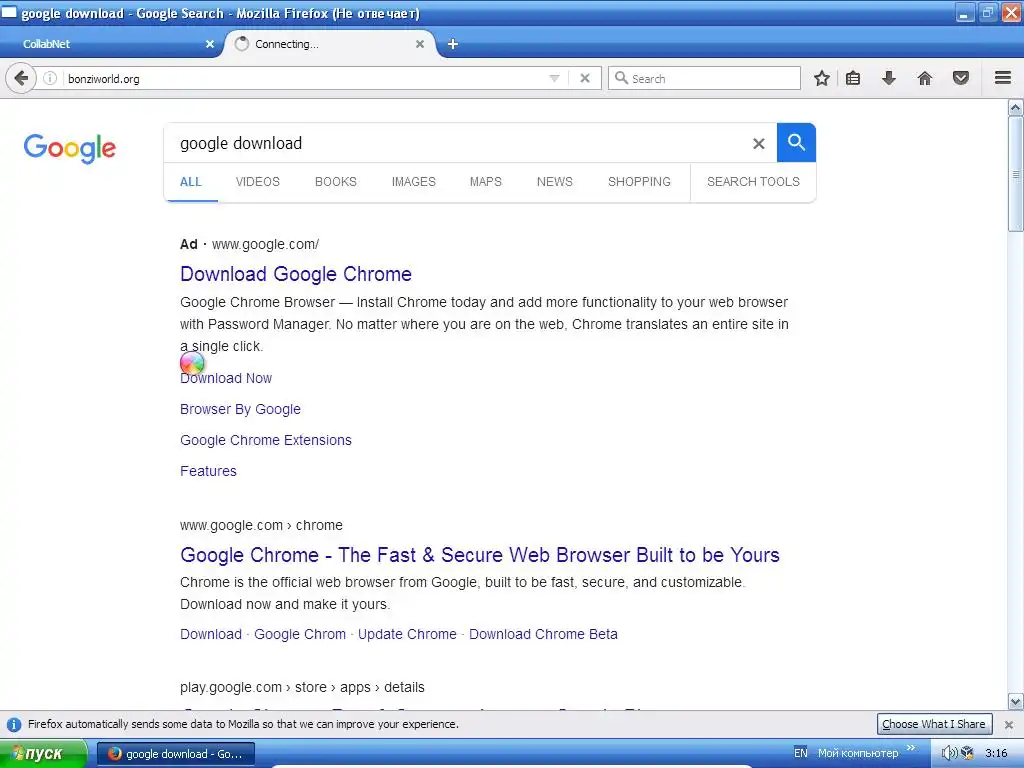Screen dimensions: 1024x768
Task: Switch to VIDEOS results tab
Action: (x=257, y=182)
